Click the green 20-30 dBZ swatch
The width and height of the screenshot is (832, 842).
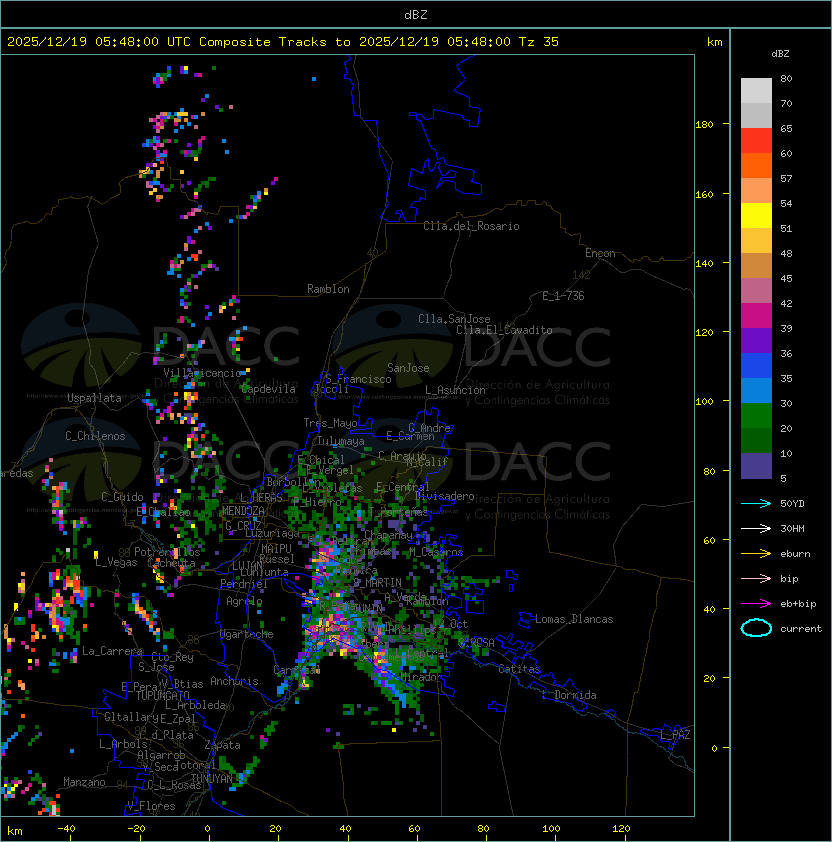pos(756,416)
